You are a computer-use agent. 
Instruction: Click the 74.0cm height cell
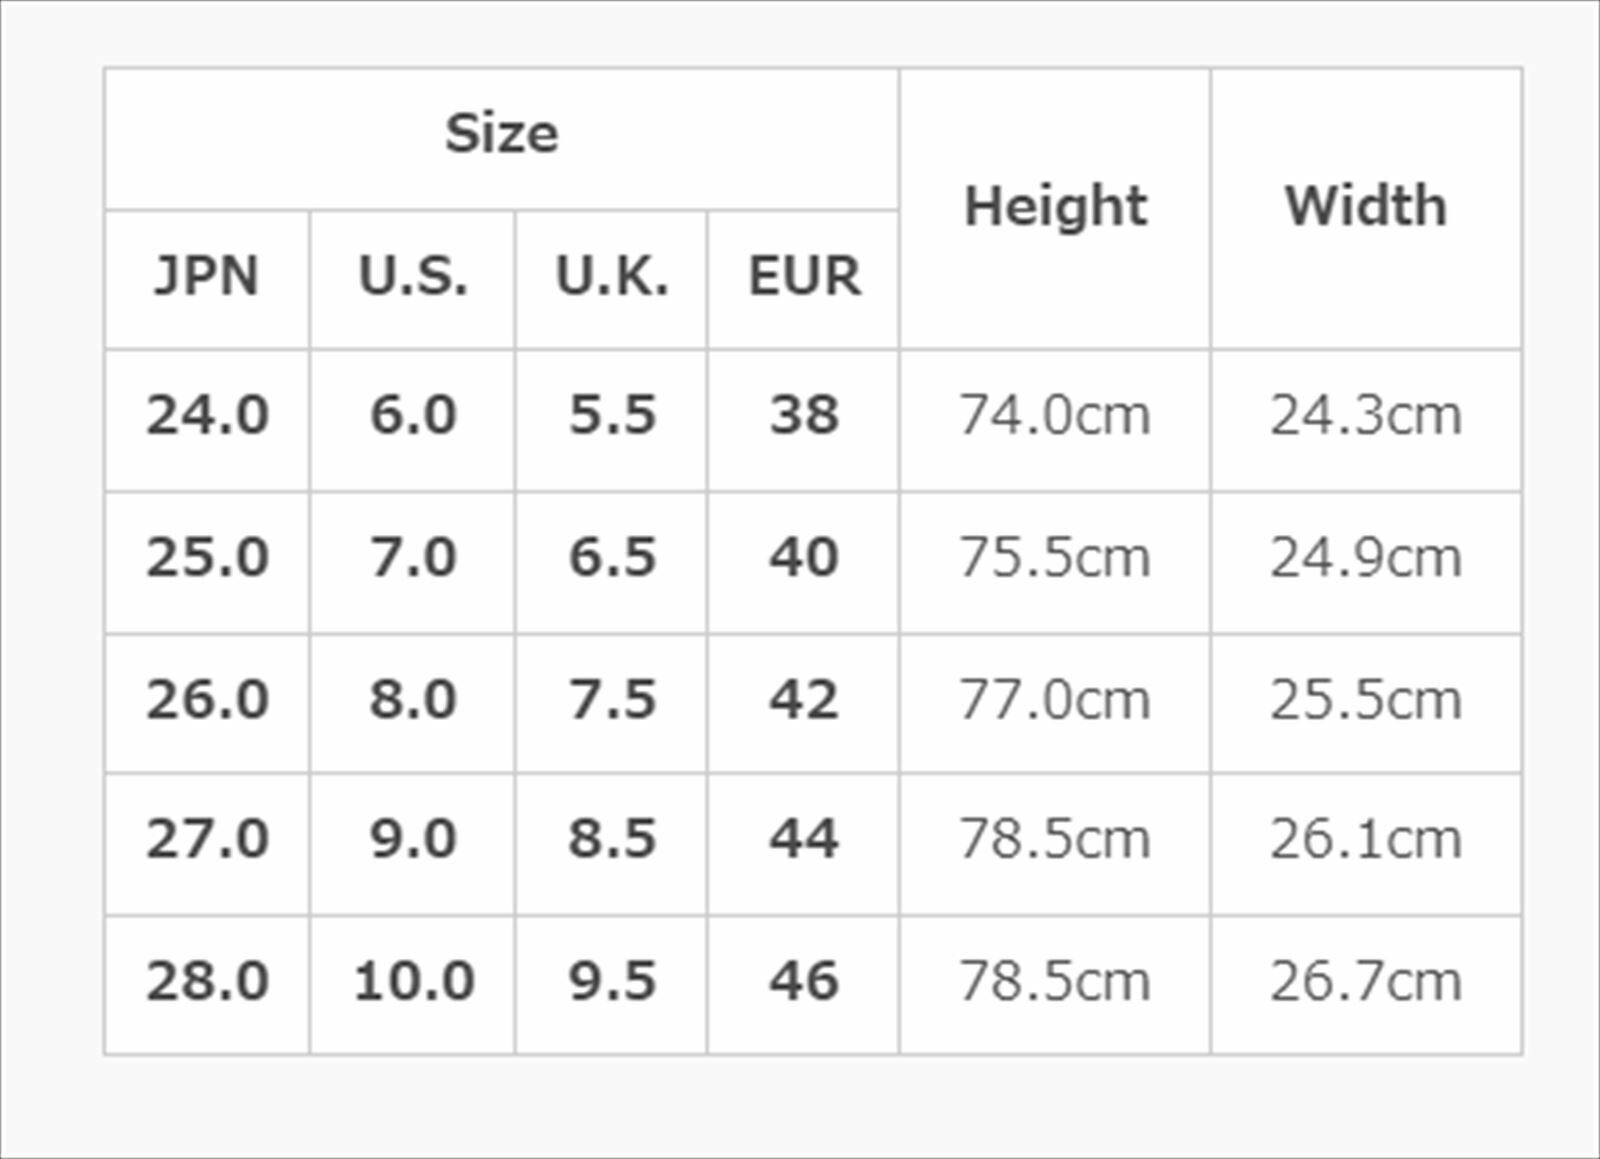pos(1055,420)
